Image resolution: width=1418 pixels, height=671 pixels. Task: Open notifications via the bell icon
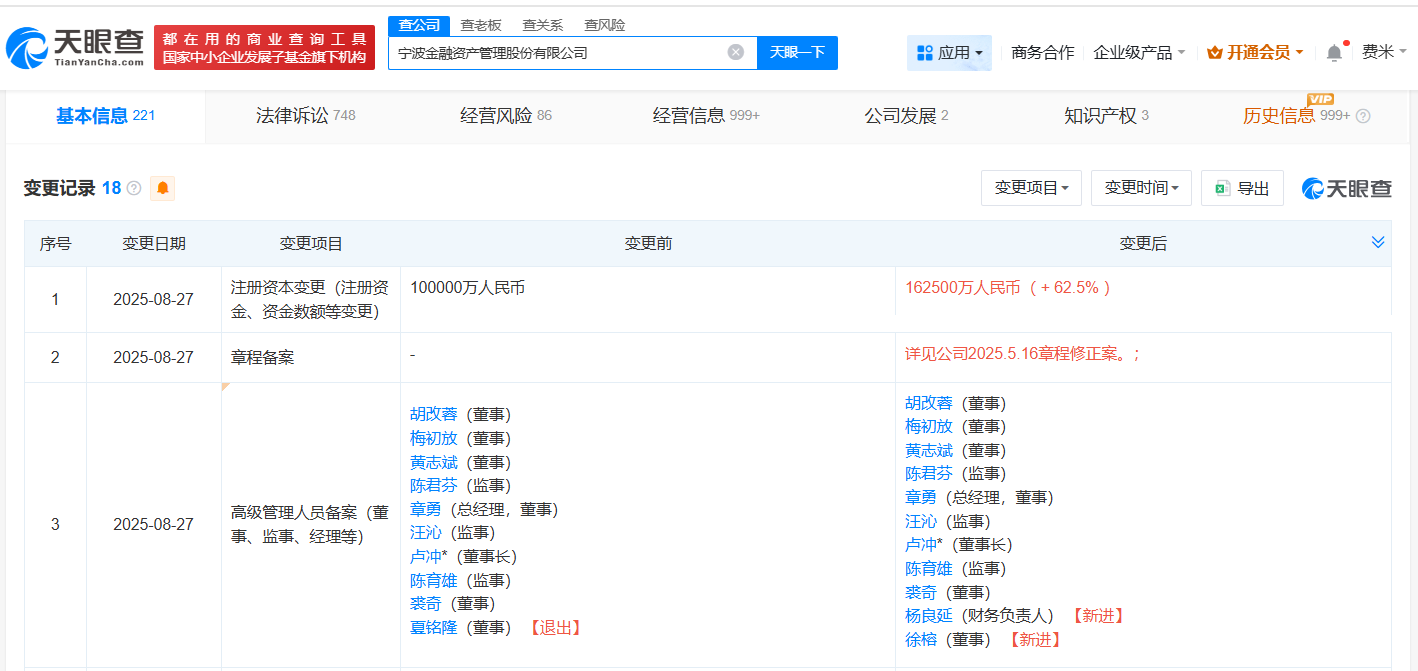point(1334,50)
